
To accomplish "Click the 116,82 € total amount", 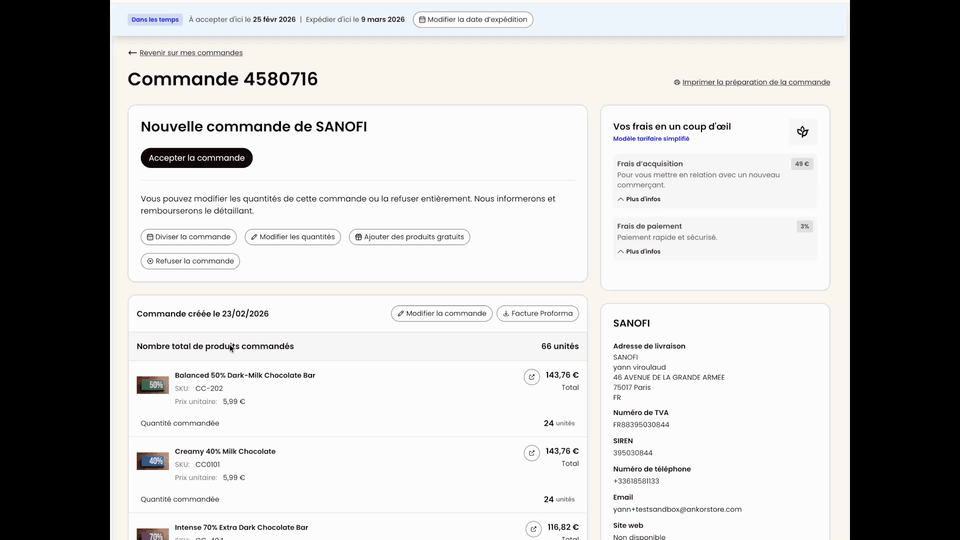I will [x=563, y=527].
